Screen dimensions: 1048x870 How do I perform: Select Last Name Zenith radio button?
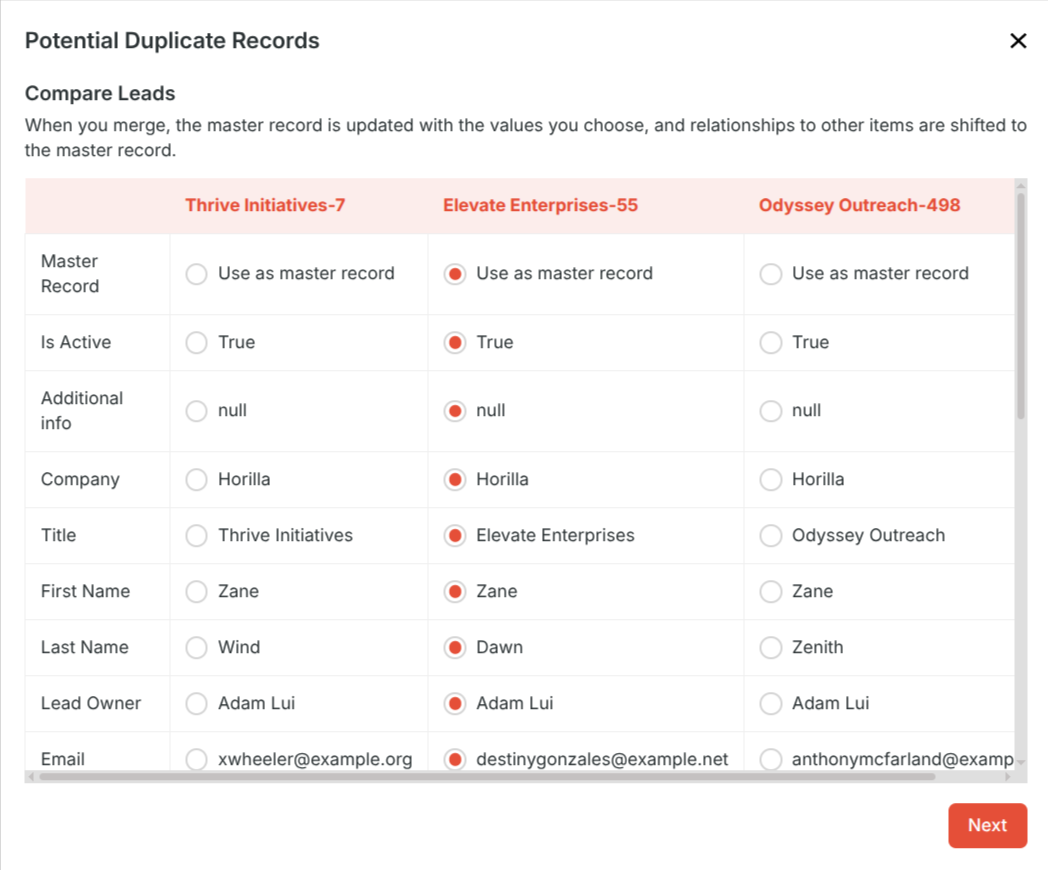point(771,647)
